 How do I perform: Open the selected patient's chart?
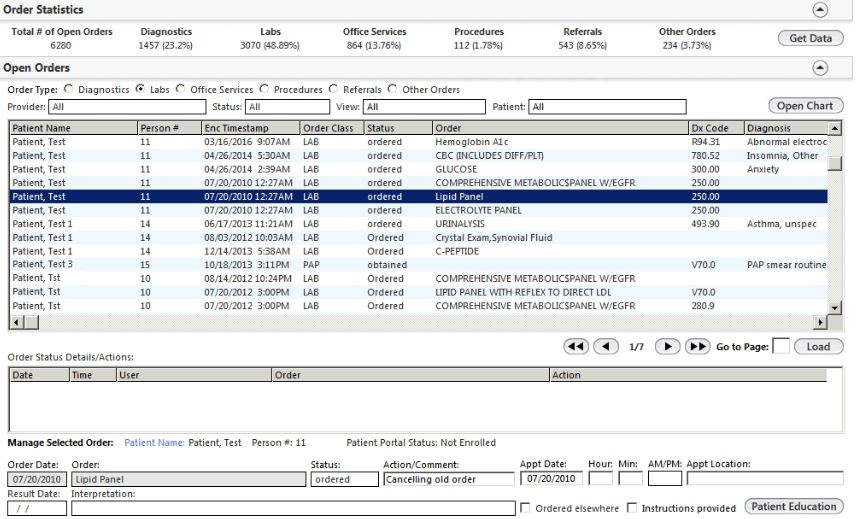point(805,106)
